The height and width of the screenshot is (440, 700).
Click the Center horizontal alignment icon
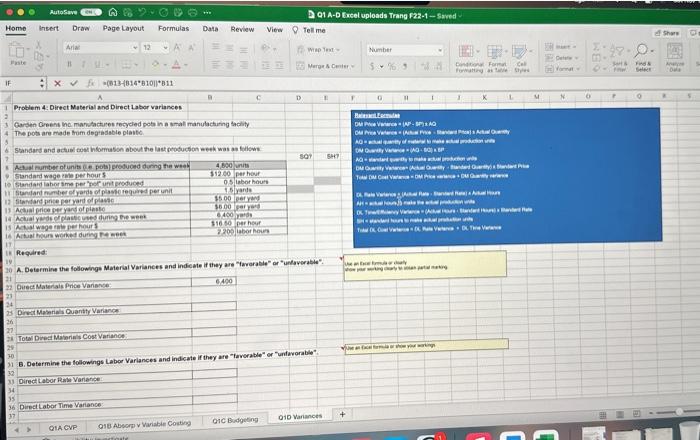229,65
